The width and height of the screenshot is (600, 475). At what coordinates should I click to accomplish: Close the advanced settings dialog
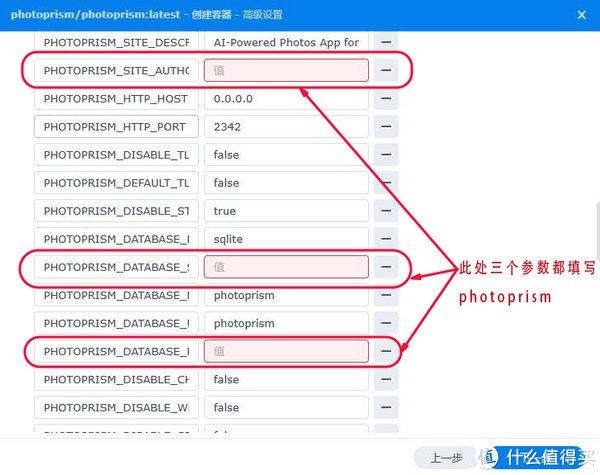(x=582, y=15)
